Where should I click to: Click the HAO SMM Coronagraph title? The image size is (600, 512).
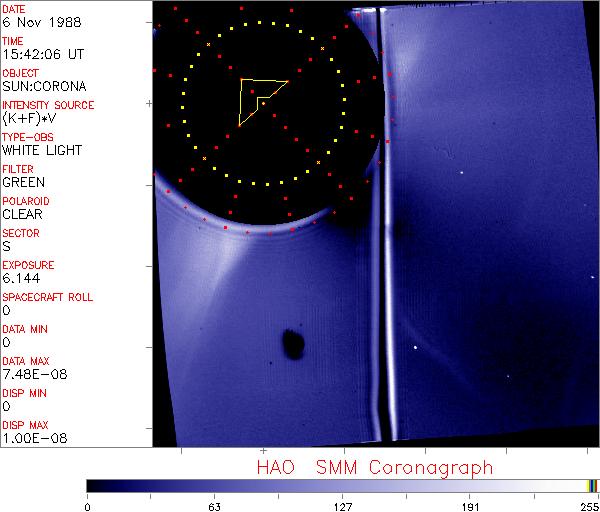pos(374,467)
